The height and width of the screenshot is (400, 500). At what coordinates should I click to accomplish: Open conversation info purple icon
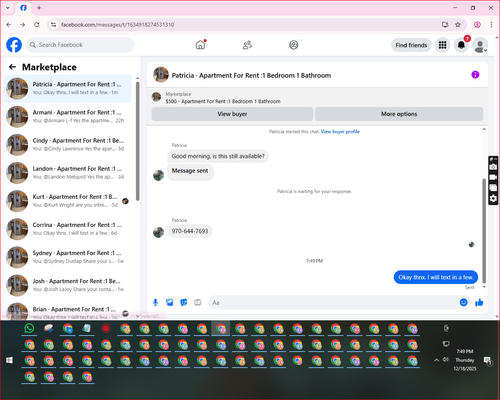475,75
